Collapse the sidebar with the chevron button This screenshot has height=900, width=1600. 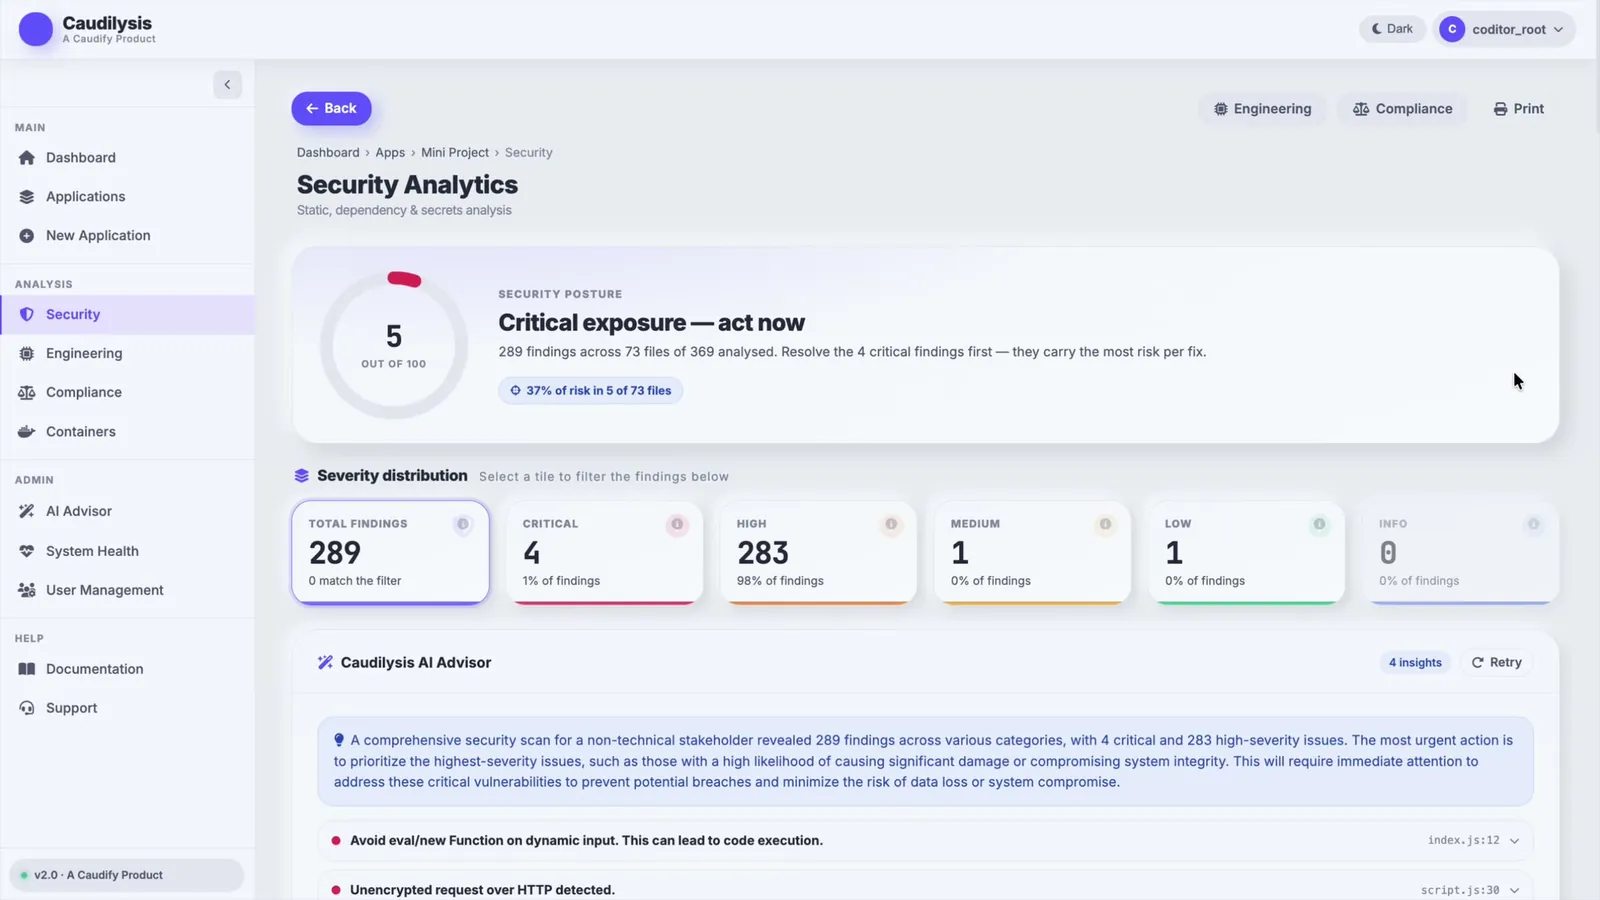pos(227,85)
